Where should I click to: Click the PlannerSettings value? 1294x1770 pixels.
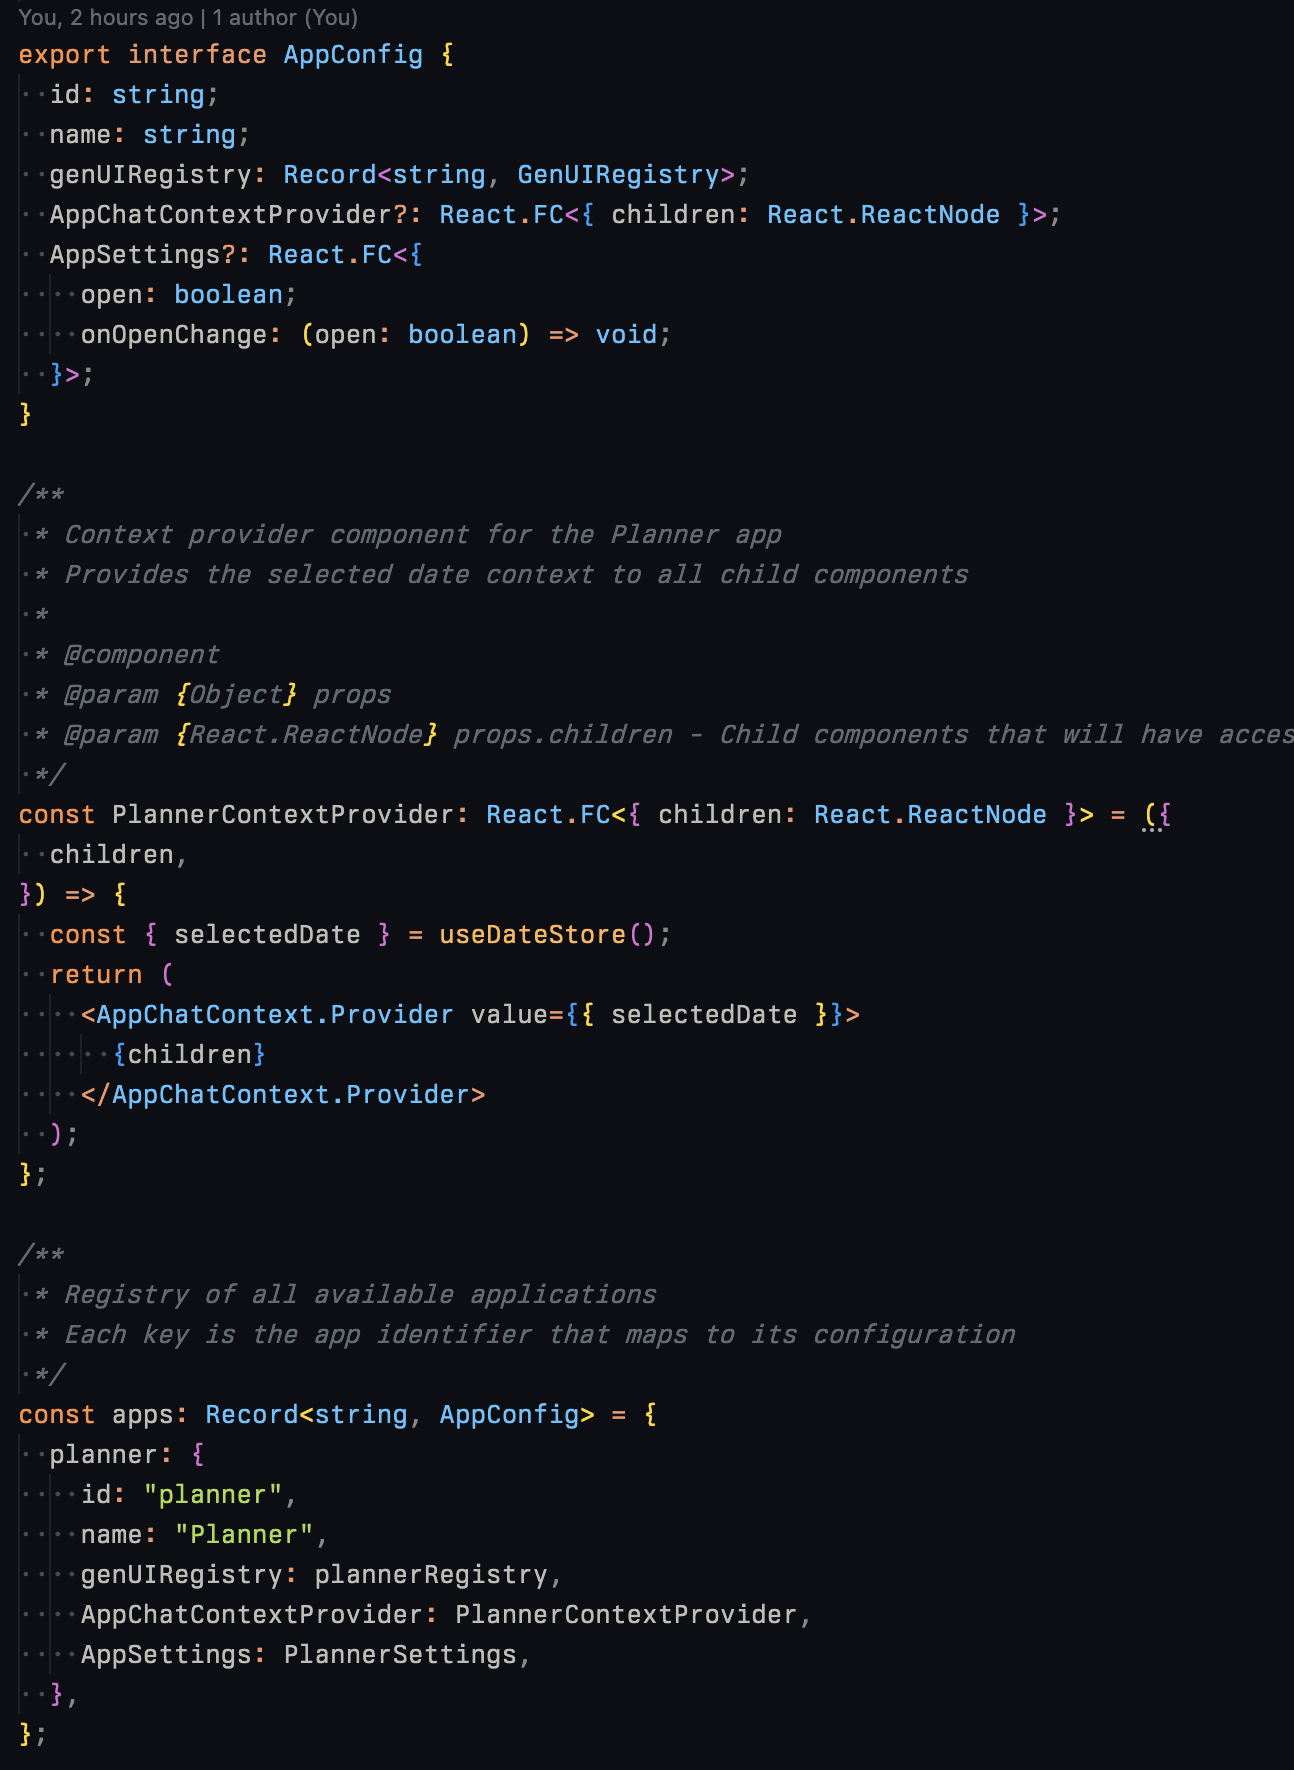tap(400, 1655)
